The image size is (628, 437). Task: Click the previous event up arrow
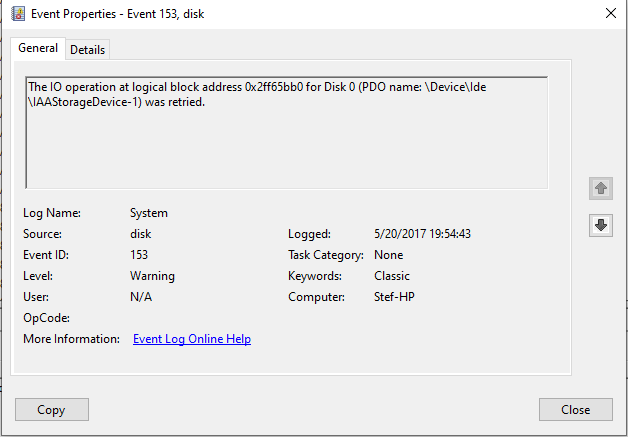600,188
